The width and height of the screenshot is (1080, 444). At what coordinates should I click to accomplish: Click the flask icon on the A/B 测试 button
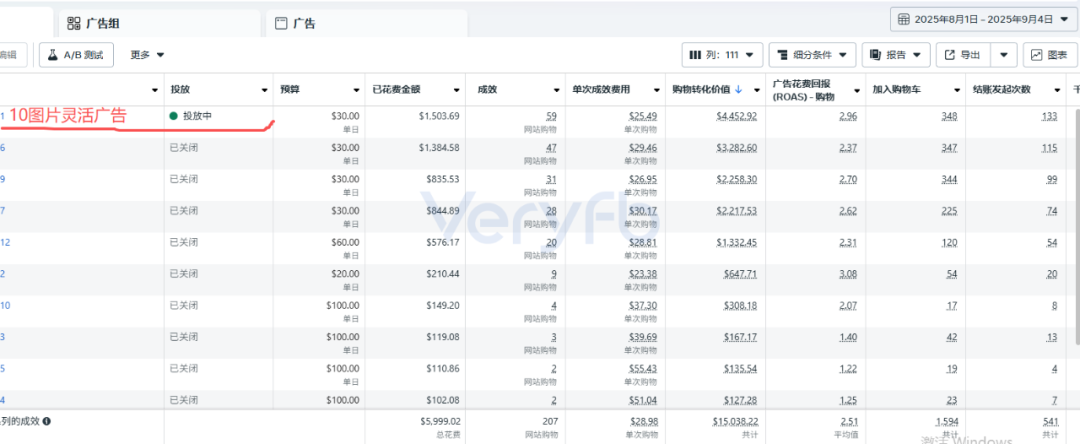(x=52, y=55)
